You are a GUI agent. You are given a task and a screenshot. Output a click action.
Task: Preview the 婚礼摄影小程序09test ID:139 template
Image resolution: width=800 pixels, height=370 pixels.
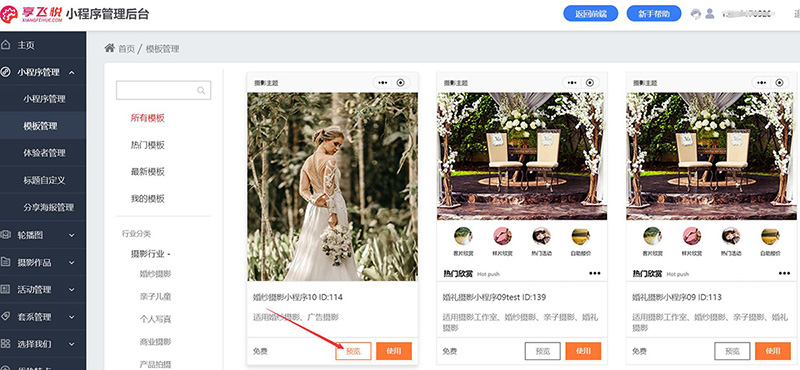543,351
